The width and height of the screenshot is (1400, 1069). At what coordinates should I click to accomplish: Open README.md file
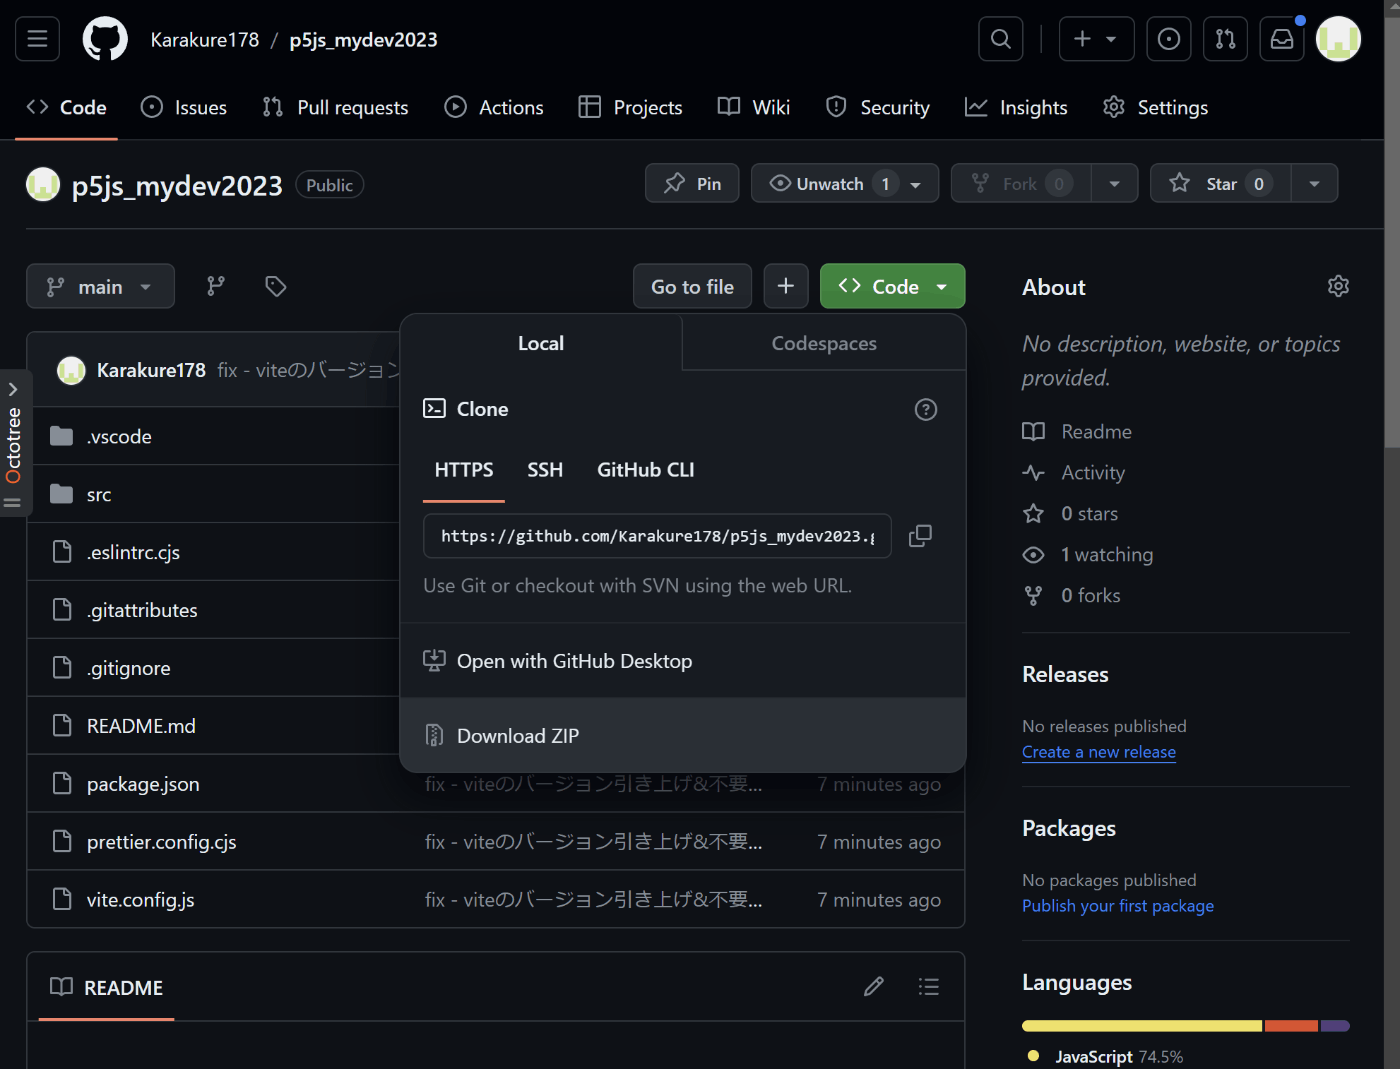[141, 726]
